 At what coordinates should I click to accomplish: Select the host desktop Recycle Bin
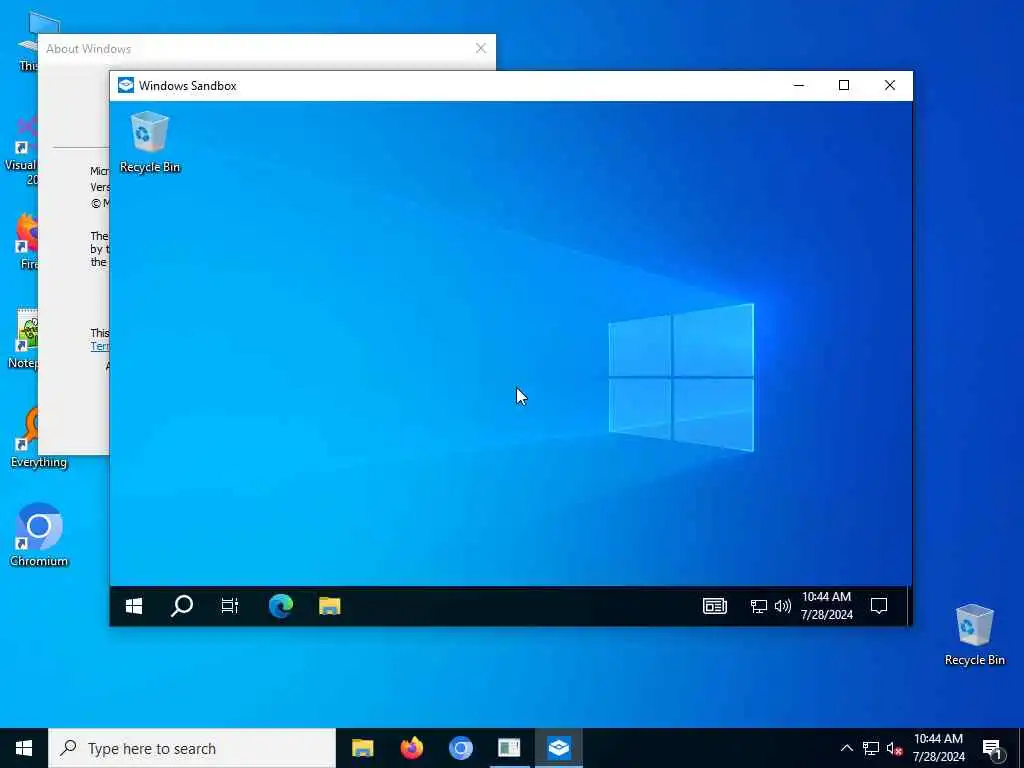[974, 635]
